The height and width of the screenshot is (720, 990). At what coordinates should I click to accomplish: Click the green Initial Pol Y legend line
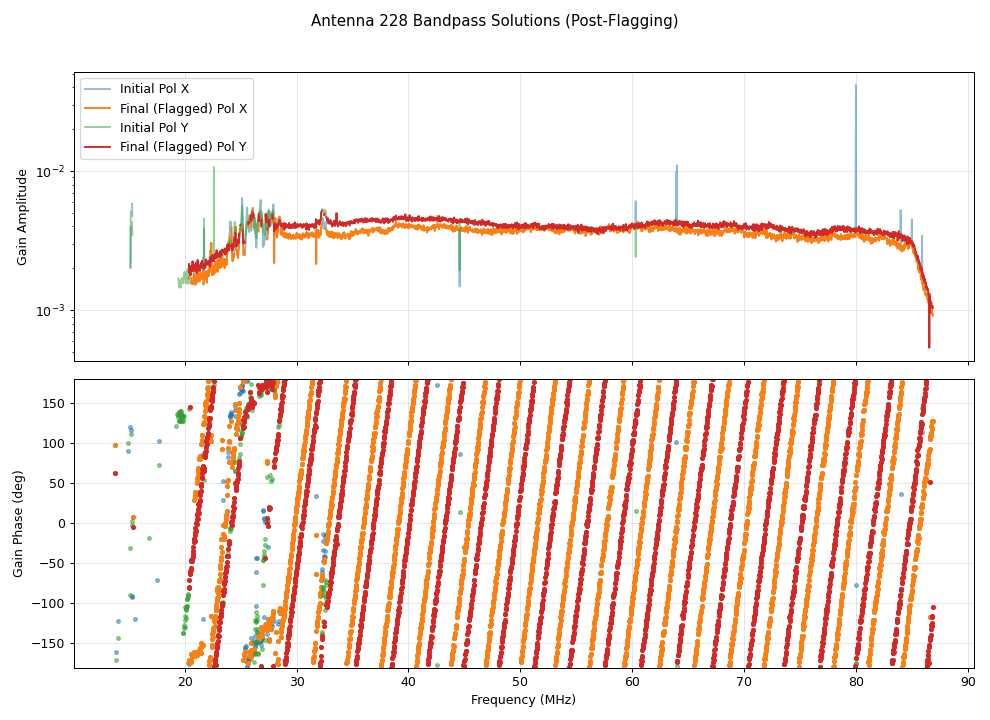(98, 128)
